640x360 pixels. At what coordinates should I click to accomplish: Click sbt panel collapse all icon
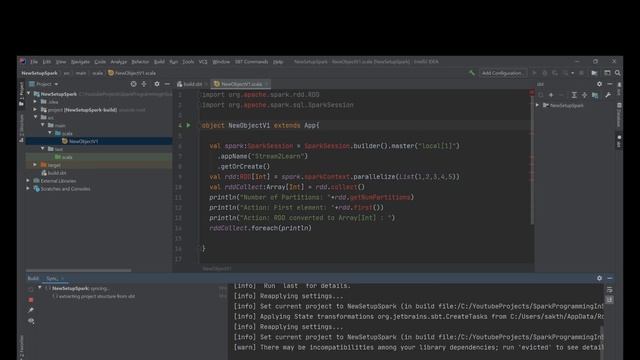(584, 95)
